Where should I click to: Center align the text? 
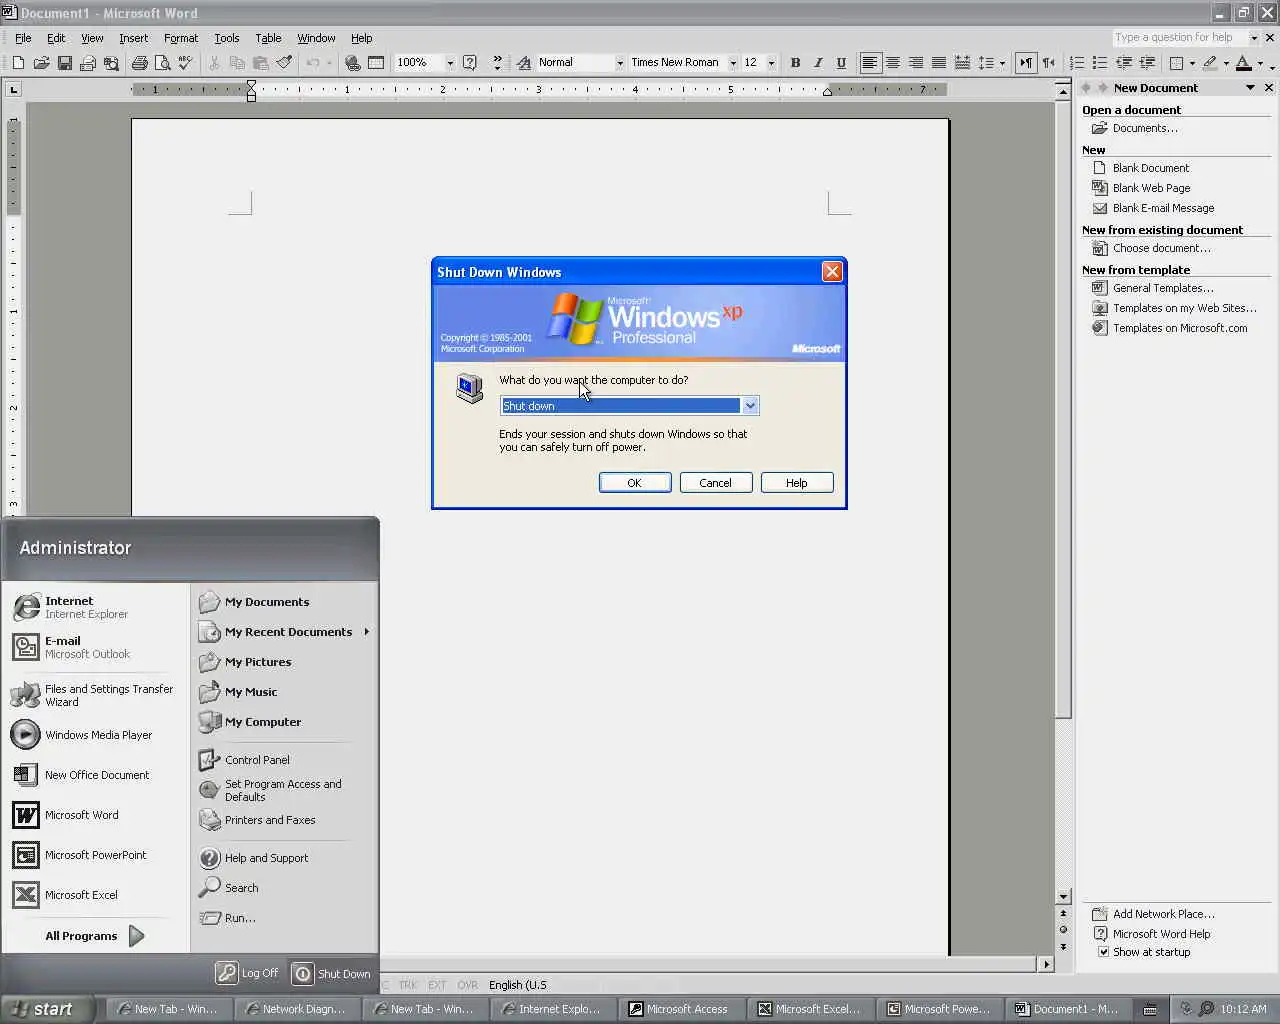(x=893, y=62)
